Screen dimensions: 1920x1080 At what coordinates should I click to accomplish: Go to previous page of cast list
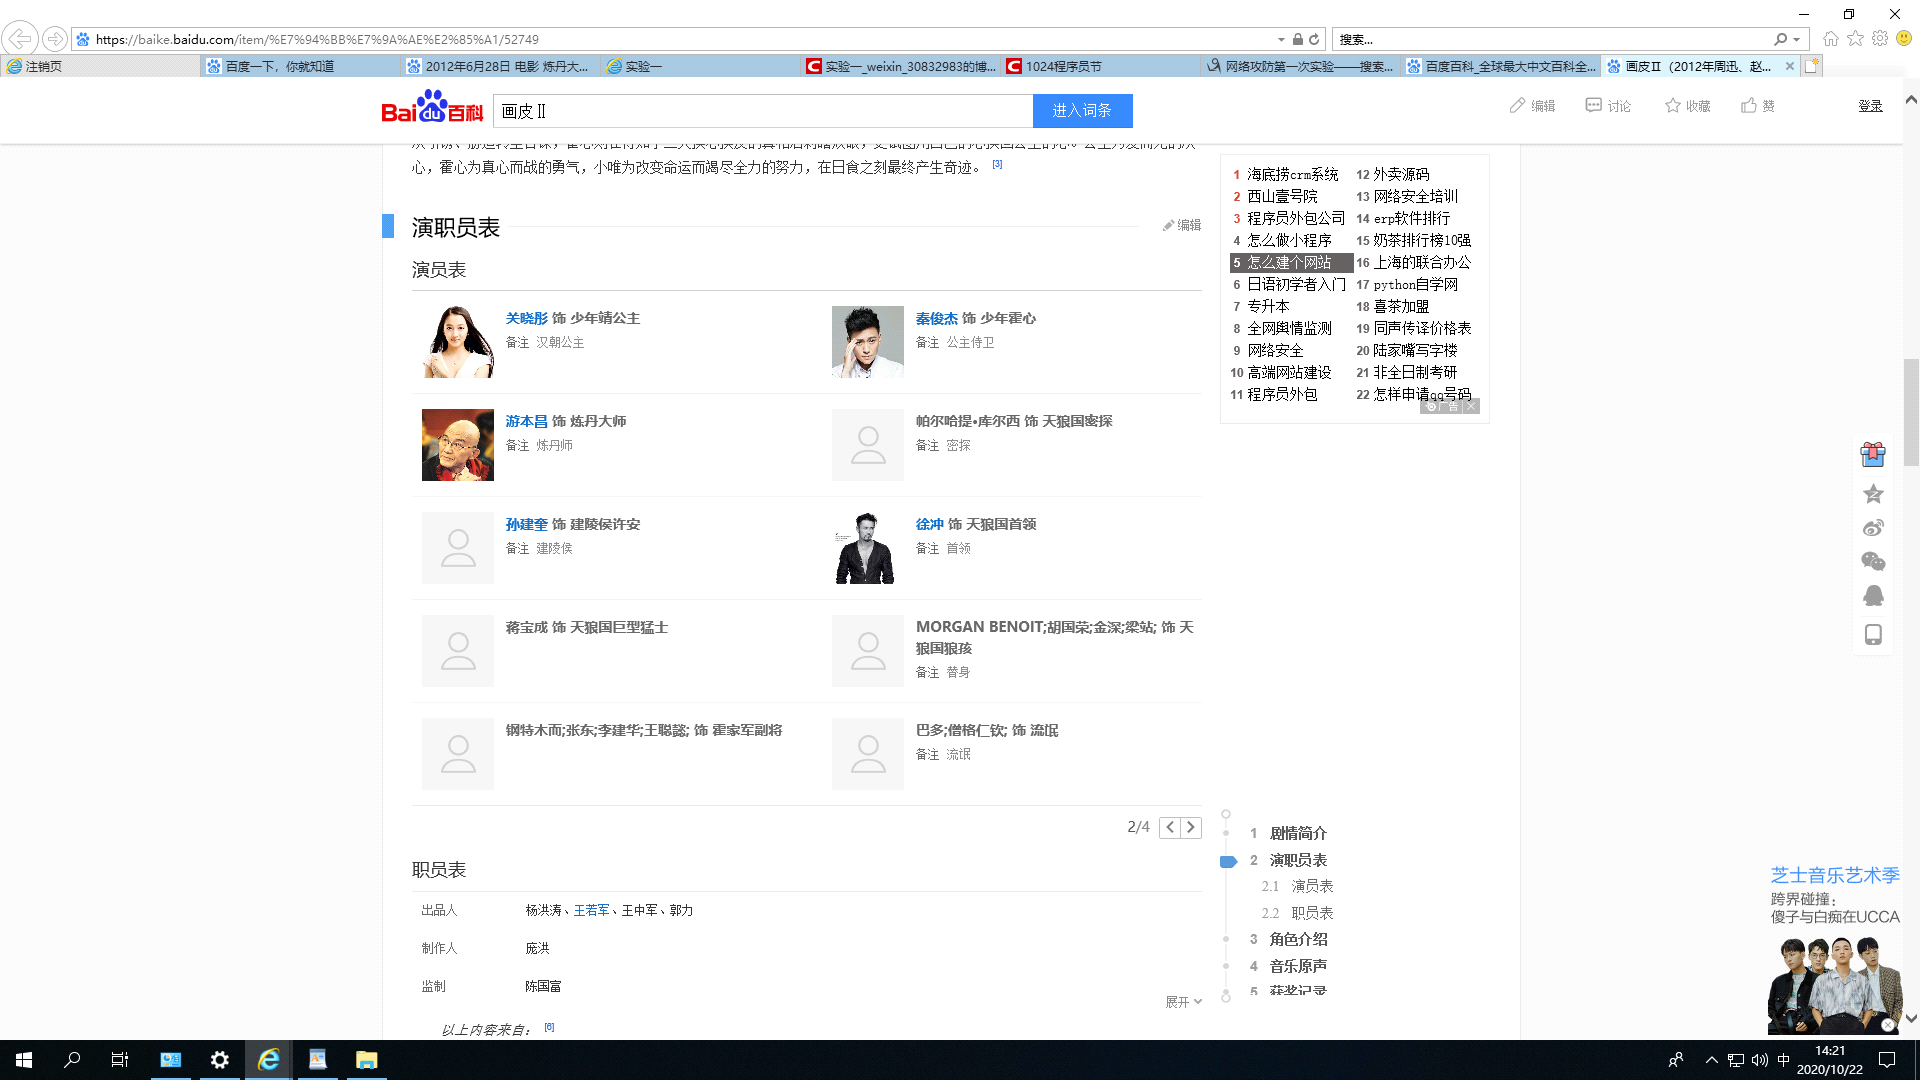(x=1170, y=828)
